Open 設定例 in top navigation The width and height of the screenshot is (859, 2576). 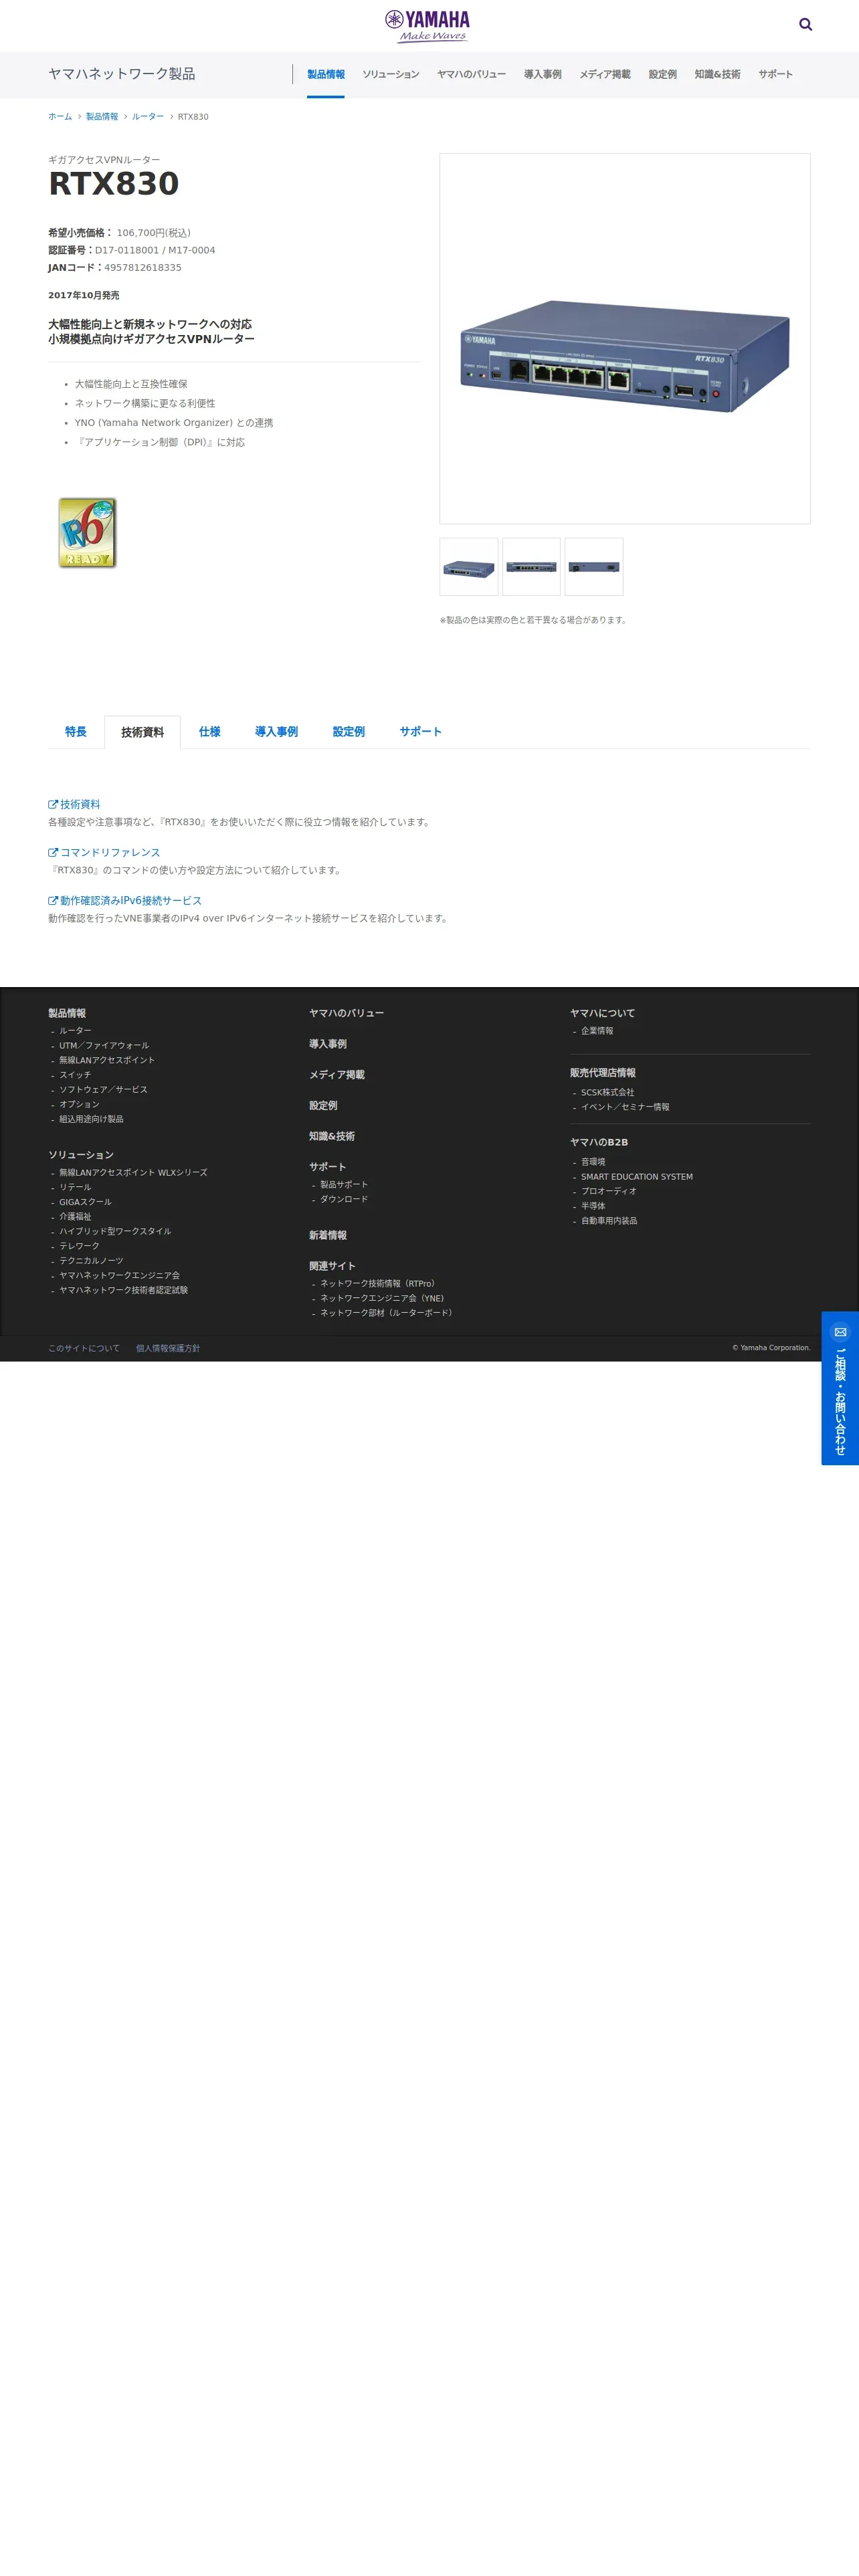click(662, 74)
